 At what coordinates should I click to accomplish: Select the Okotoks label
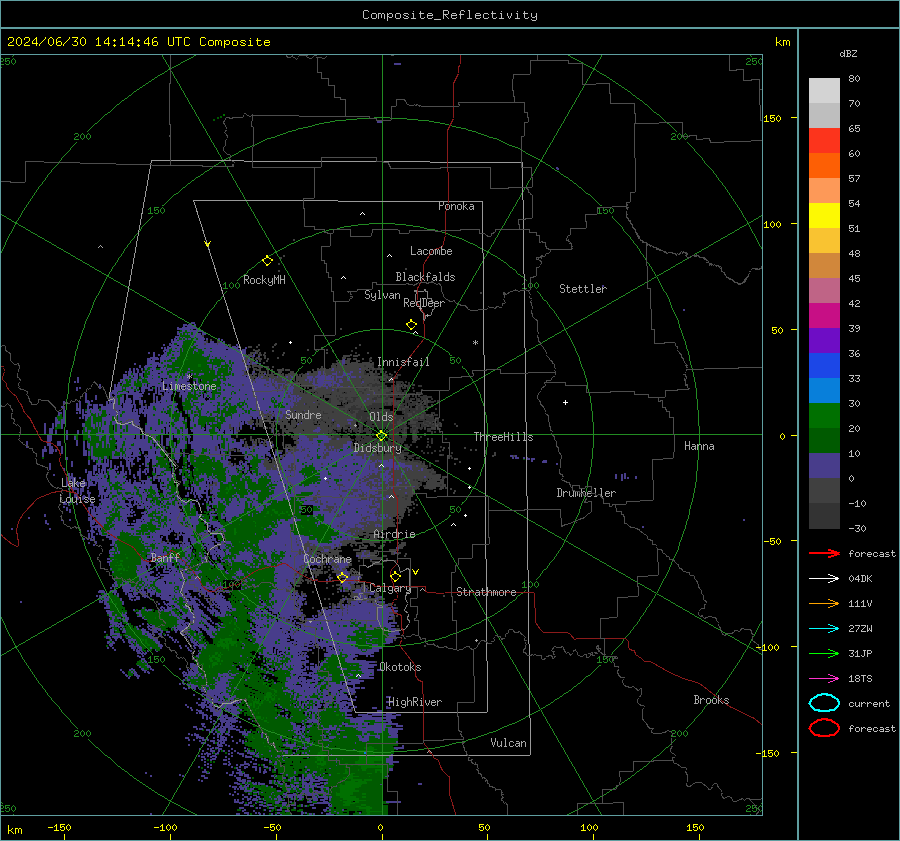pyautogui.click(x=400, y=667)
